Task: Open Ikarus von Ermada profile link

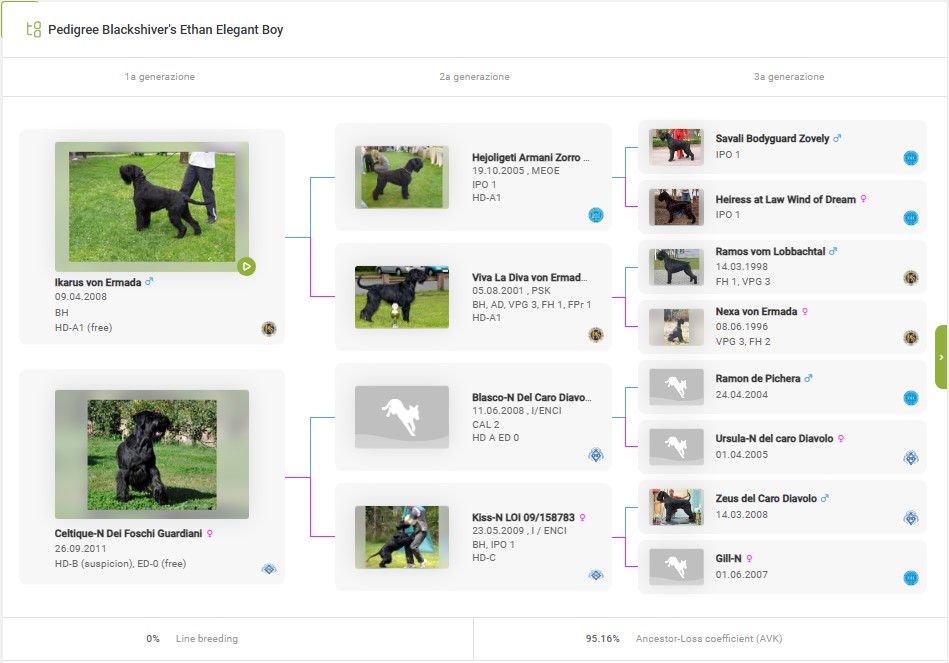Action: (x=98, y=282)
